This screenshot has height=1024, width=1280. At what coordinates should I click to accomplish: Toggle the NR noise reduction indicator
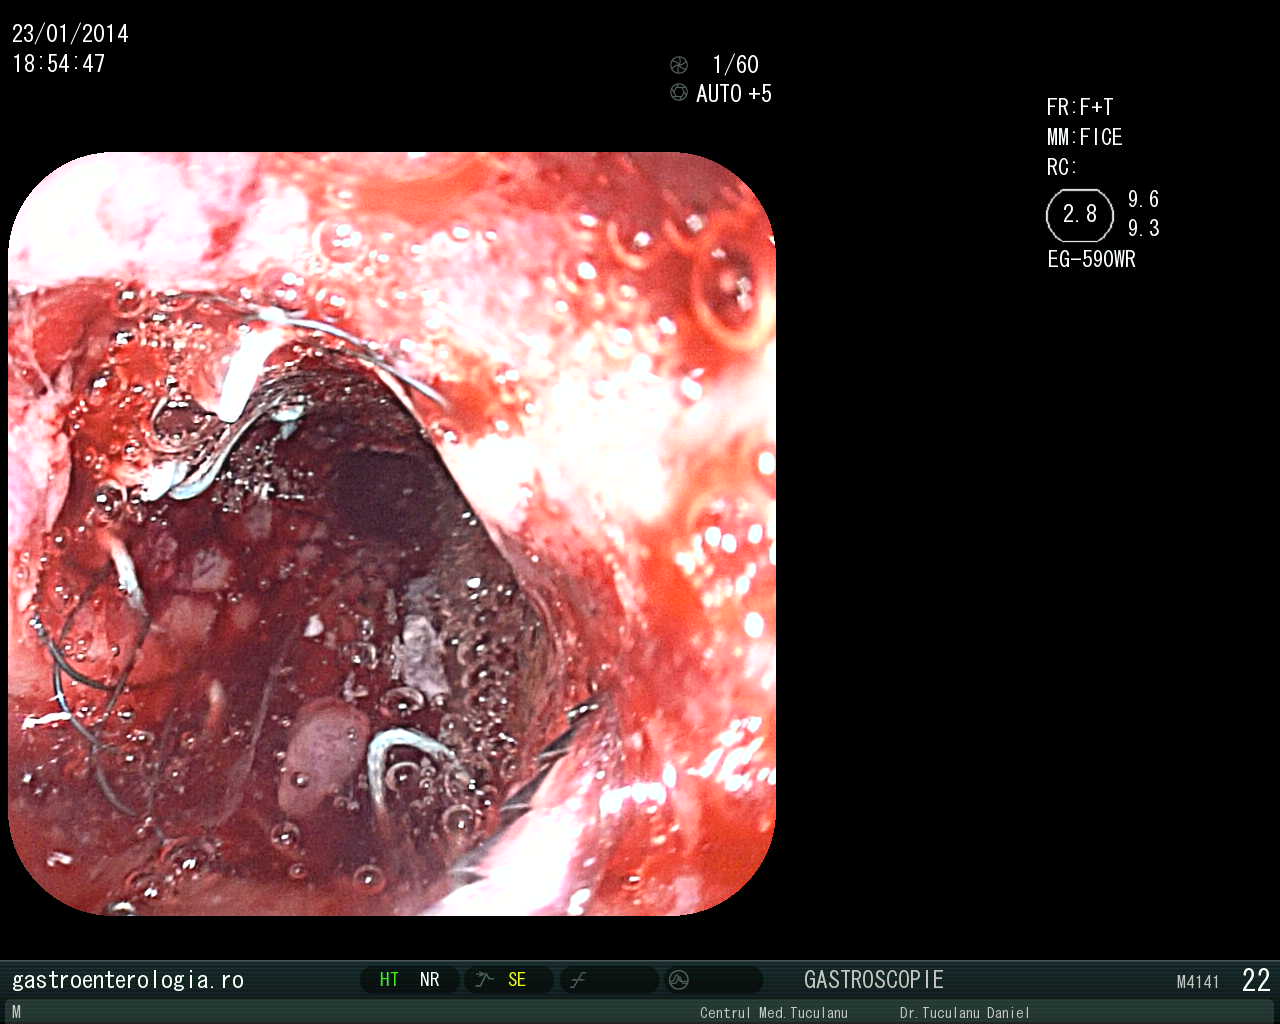(x=430, y=980)
